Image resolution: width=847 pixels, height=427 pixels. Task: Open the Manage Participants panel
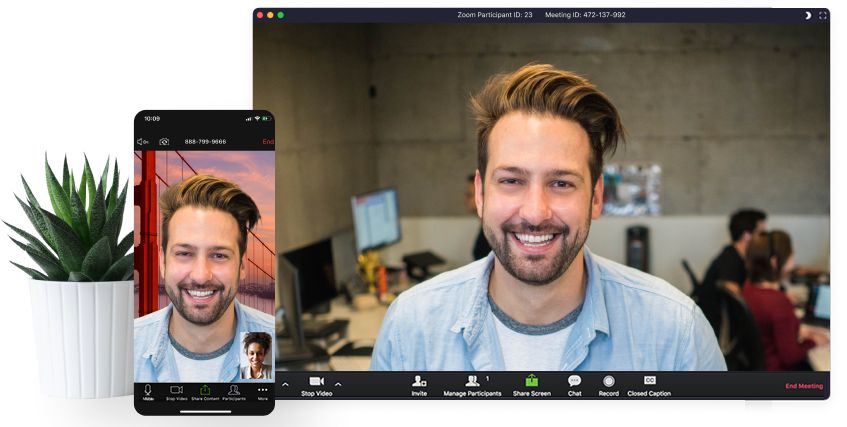(x=471, y=384)
